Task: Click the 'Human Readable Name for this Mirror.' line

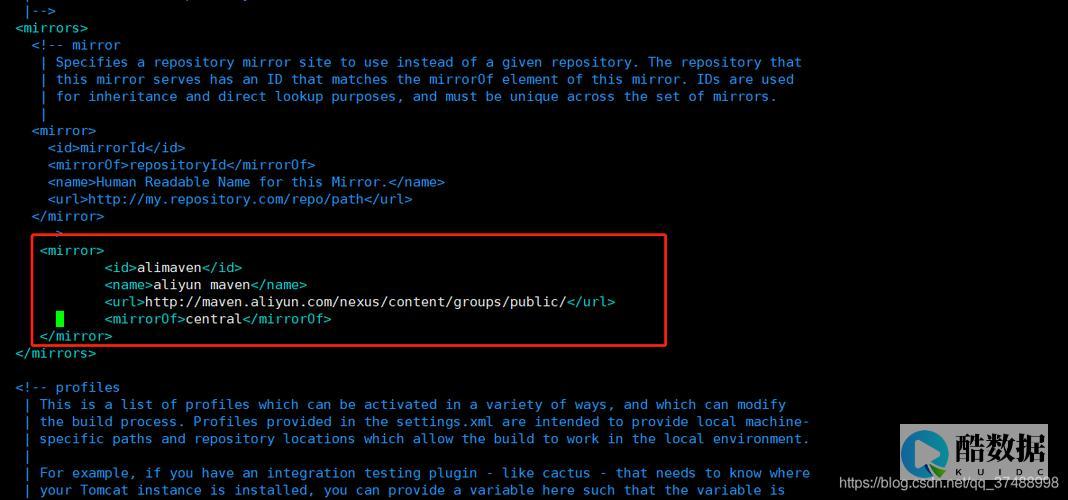Action: (246, 182)
